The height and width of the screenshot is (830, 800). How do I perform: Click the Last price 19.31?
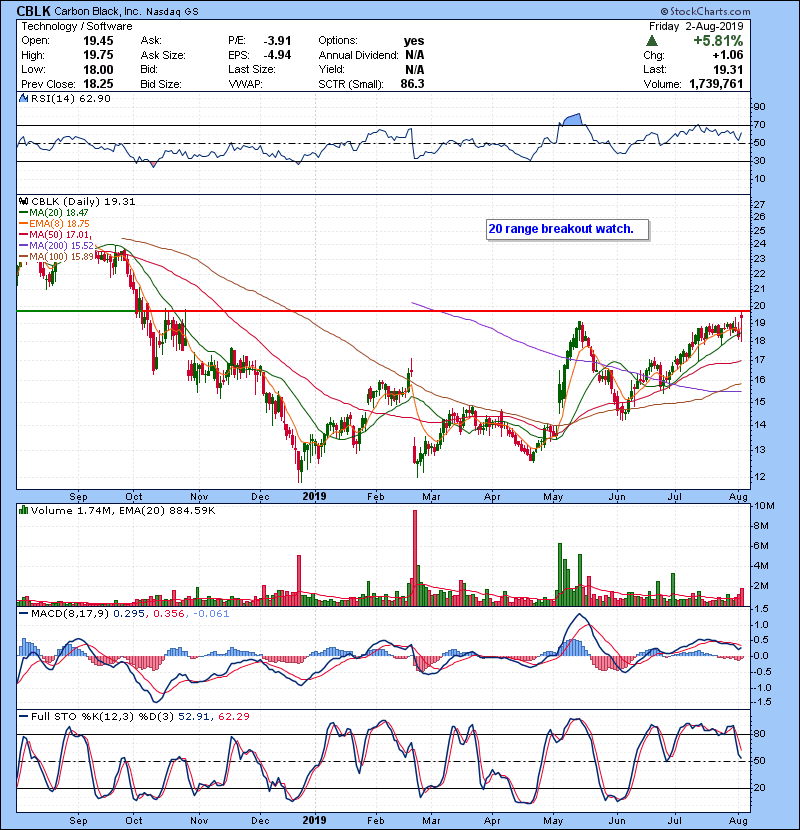point(728,69)
